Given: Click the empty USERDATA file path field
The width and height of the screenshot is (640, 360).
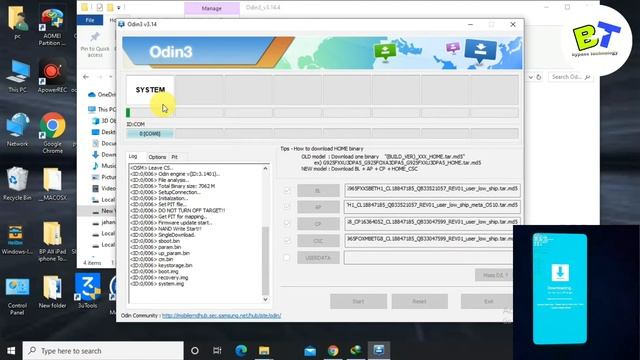Looking at the screenshot, I should click(429, 258).
